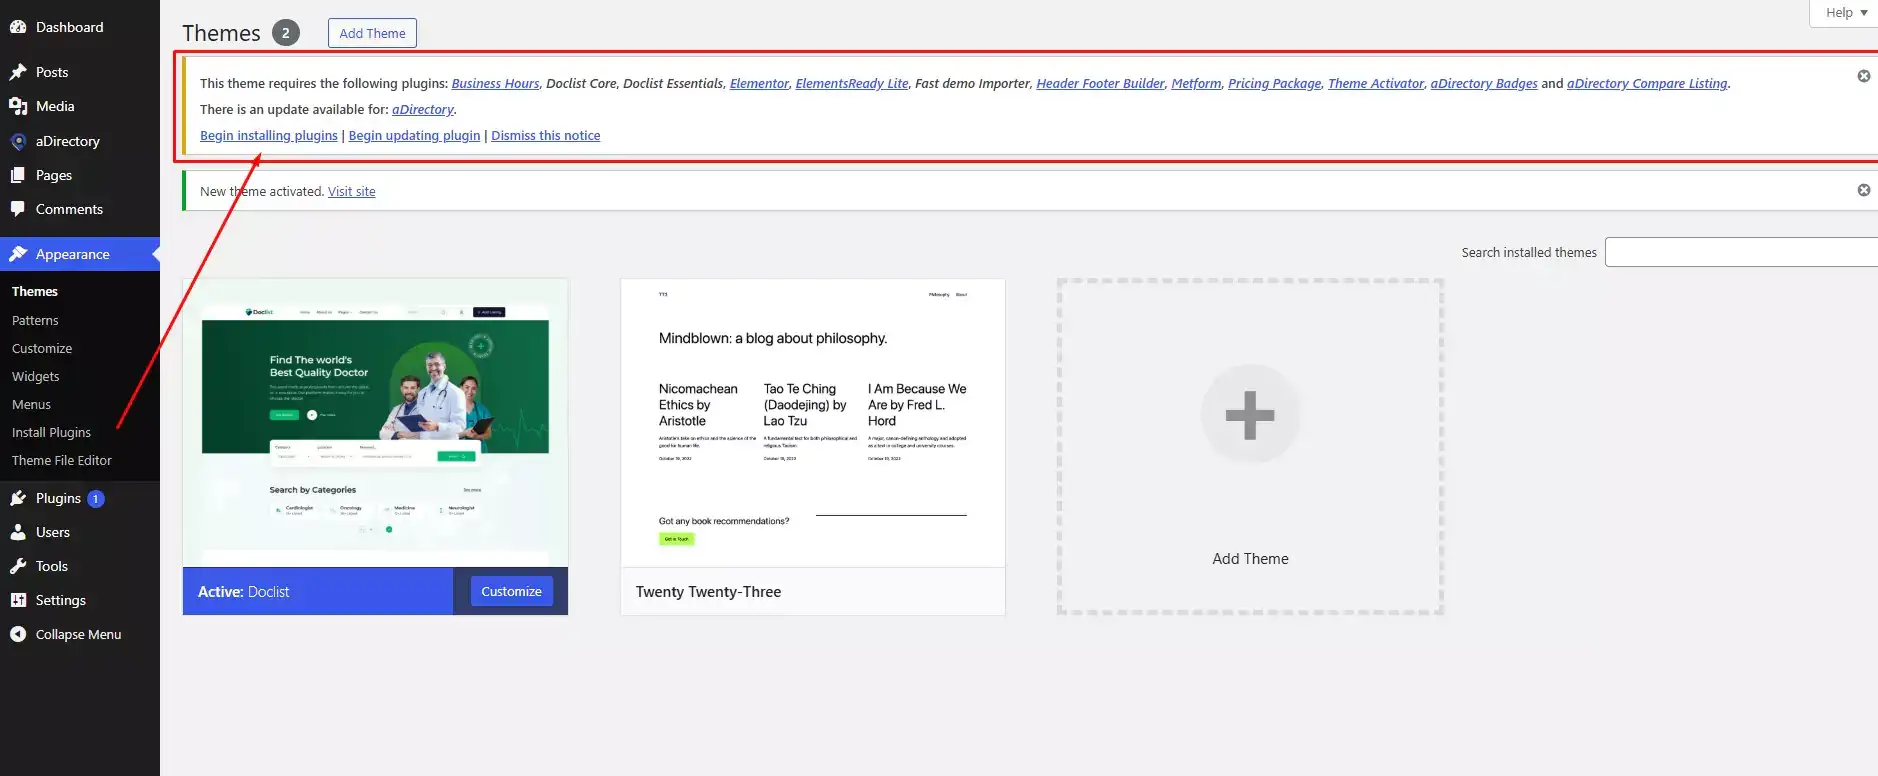Open the Widgets submenu item
The width and height of the screenshot is (1878, 776).
click(x=36, y=376)
